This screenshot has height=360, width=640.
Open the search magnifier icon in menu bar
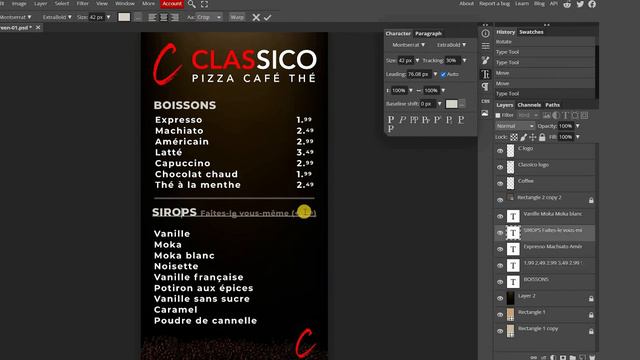click(x=191, y=4)
